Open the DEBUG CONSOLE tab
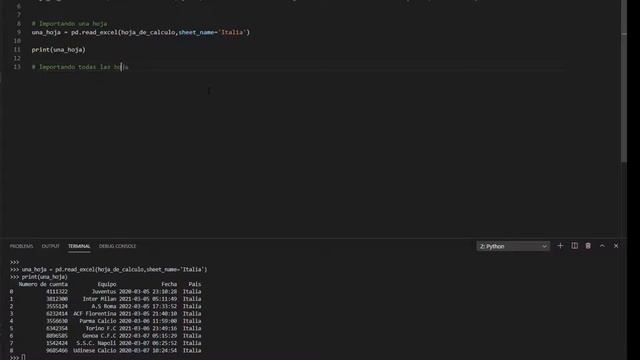 pyautogui.click(x=118, y=246)
